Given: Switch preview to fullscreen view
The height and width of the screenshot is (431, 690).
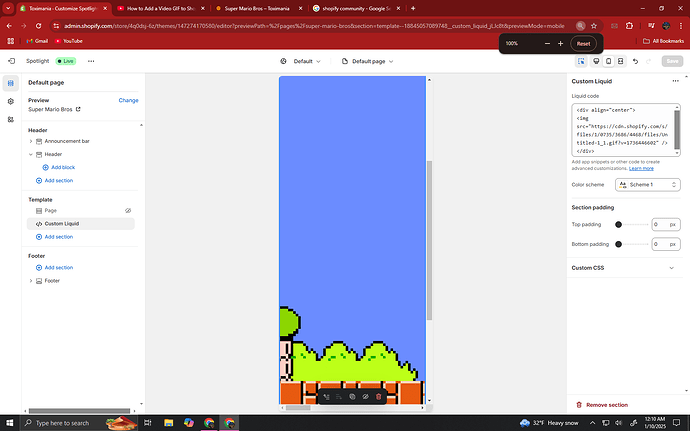Looking at the screenshot, I should point(620,61).
